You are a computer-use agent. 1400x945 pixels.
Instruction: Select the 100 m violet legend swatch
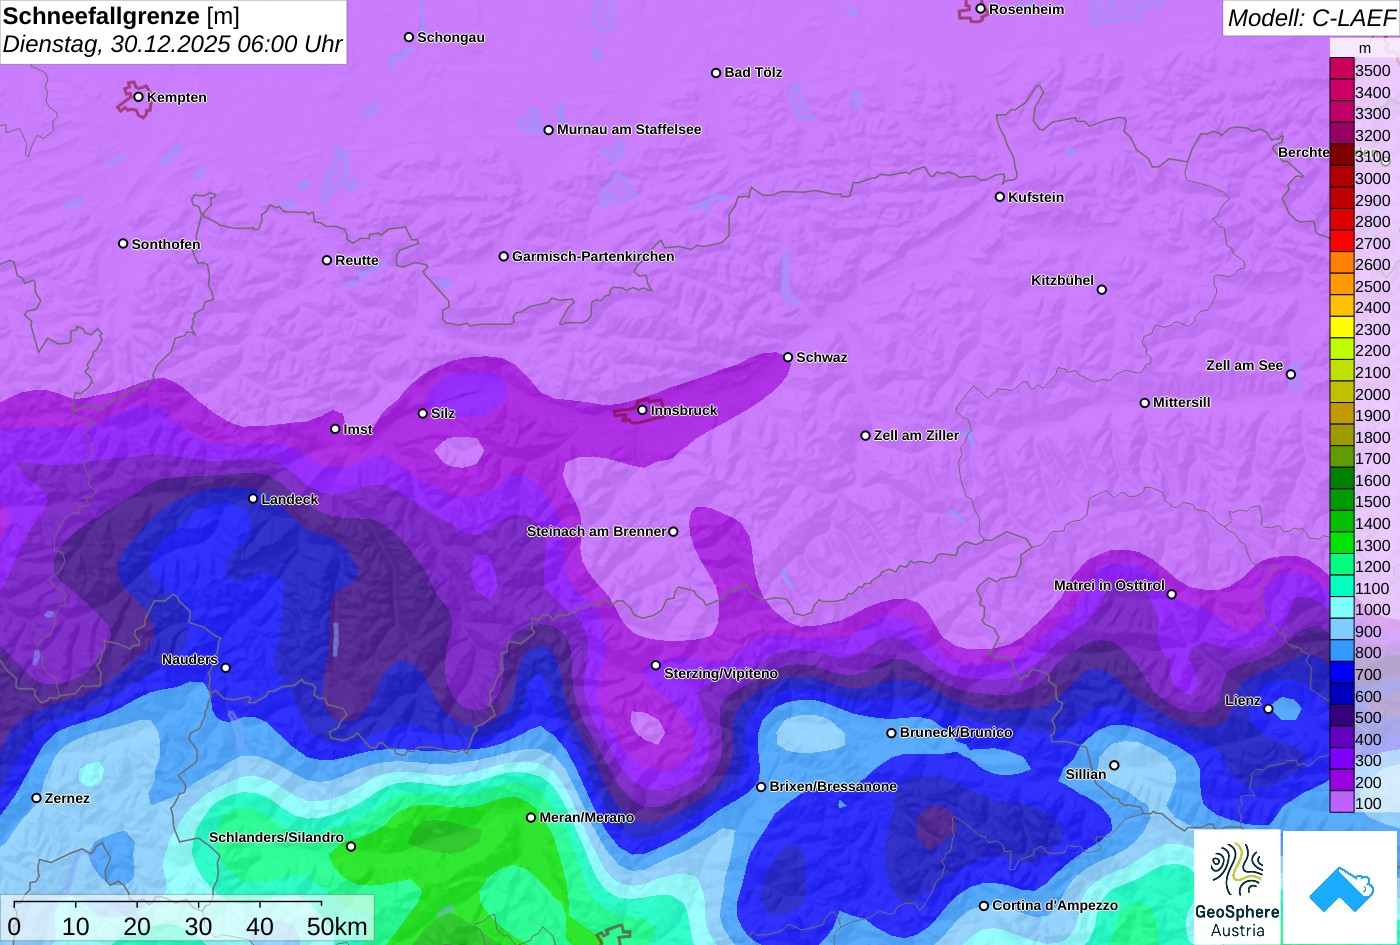point(1341,803)
